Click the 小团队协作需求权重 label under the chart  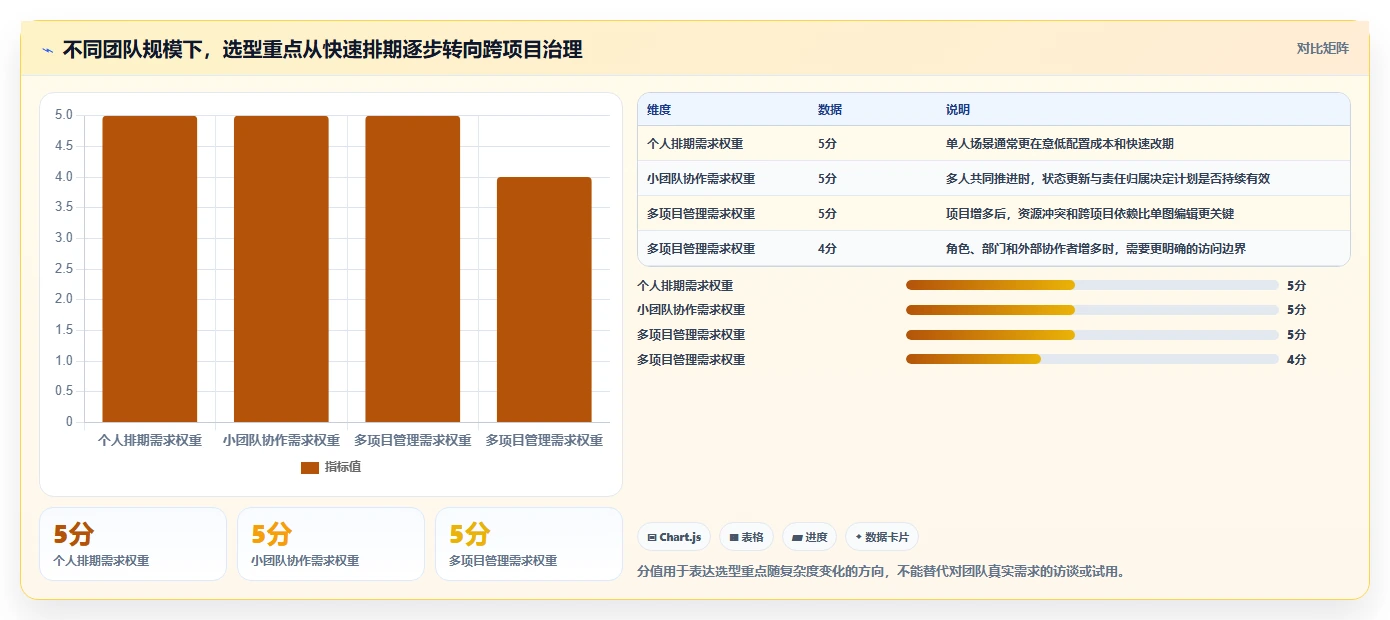pos(281,440)
